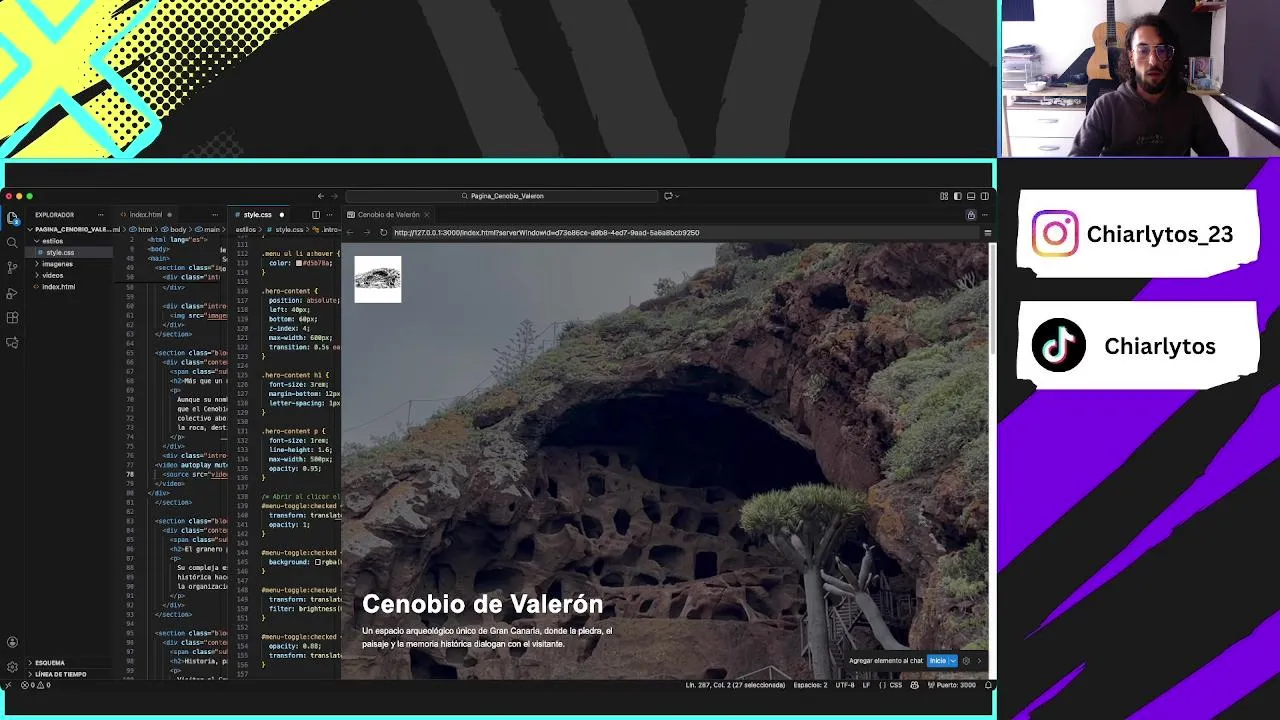Click the rgba color swatch on background line

(318, 562)
